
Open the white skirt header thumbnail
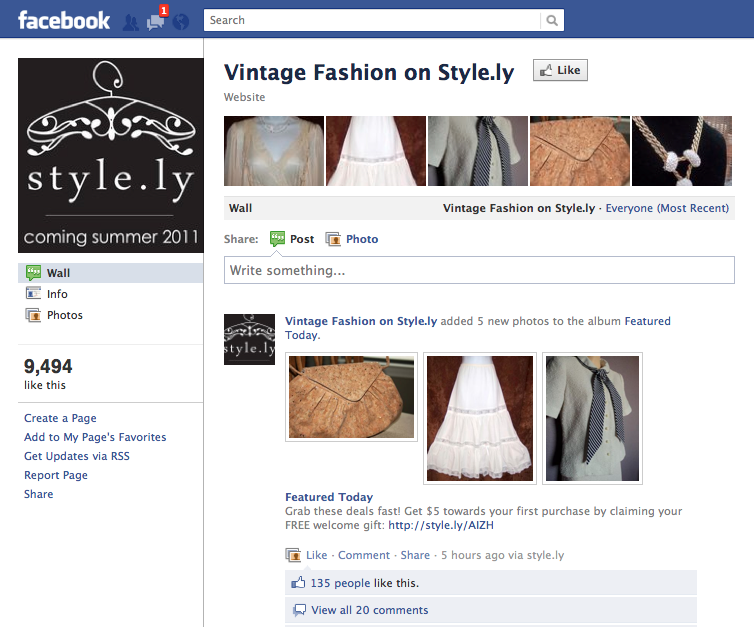376,151
